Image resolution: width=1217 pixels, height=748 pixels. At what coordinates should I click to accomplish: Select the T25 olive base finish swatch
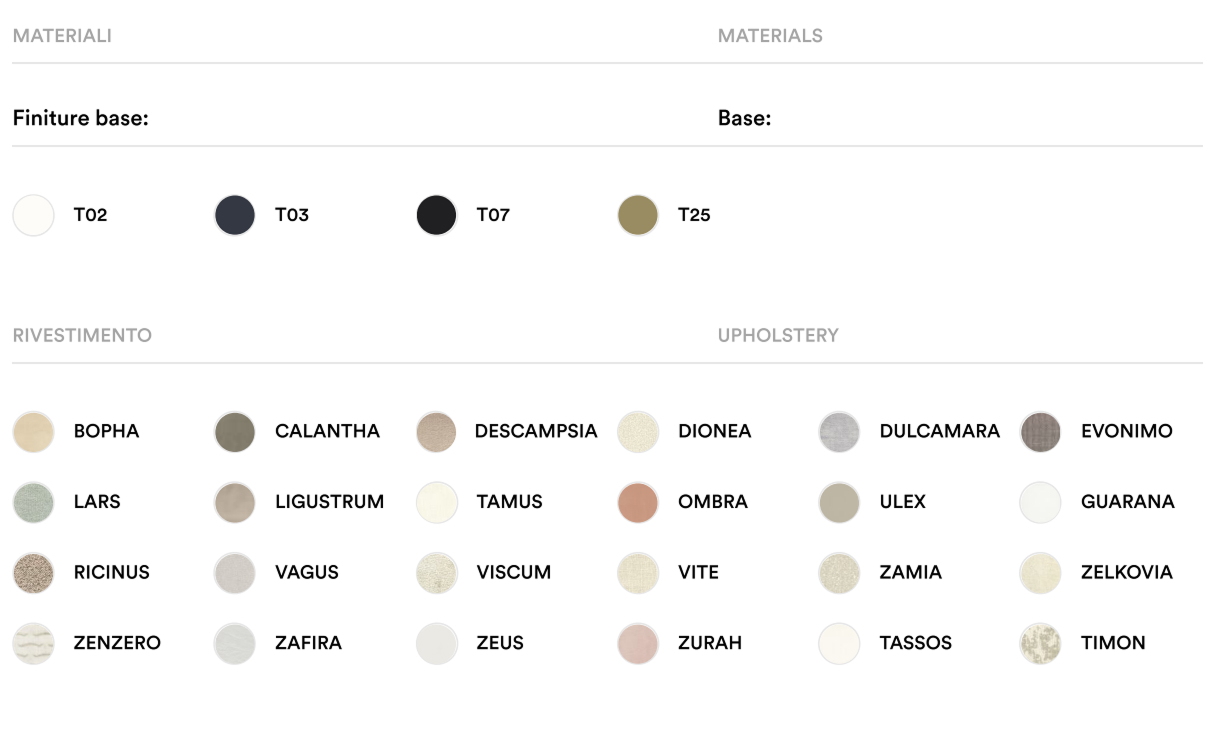tap(638, 215)
